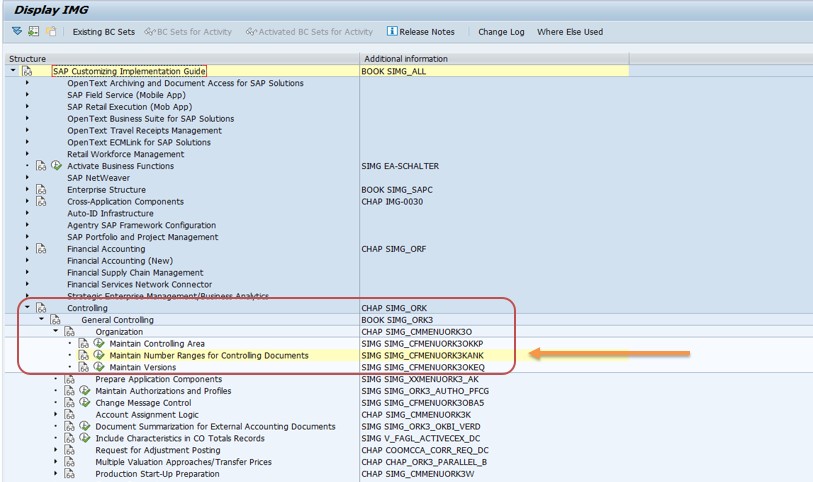
Task: Open documentation icon for Maintain Versions
Action: [83, 367]
